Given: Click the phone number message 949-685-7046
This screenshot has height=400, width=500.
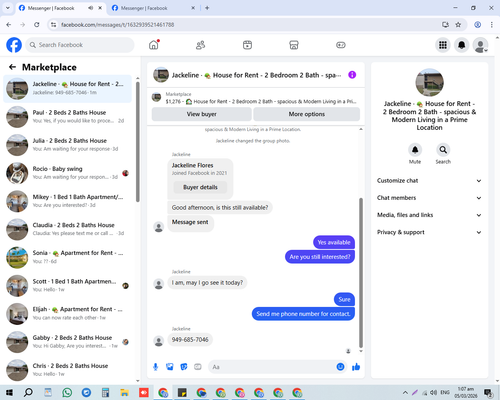Looking at the screenshot, I should click(x=190, y=340).
